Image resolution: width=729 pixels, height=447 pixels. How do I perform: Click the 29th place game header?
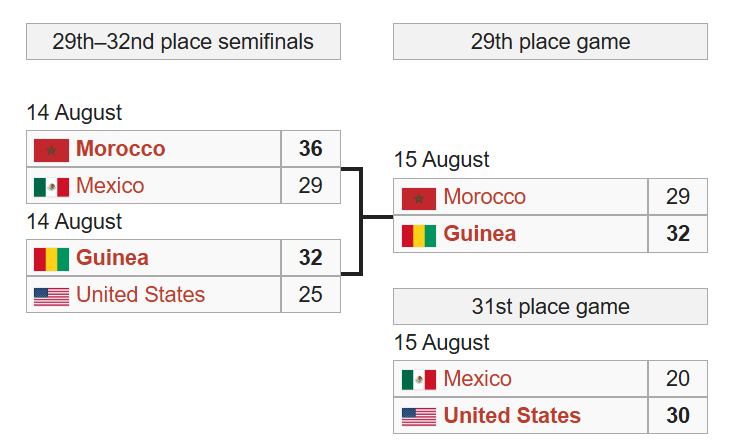click(550, 41)
